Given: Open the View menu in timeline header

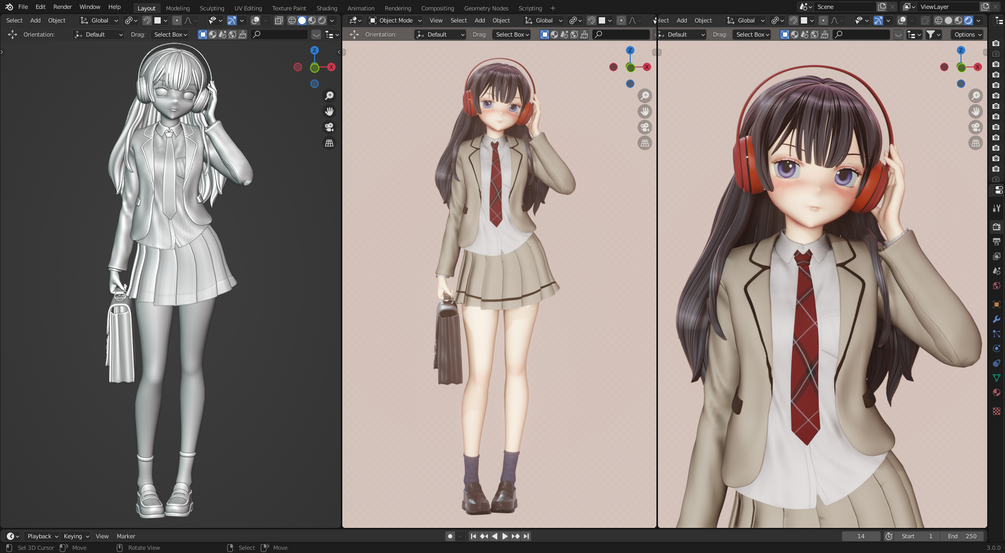Looking at the screenshot, I should tap(102, 536).
